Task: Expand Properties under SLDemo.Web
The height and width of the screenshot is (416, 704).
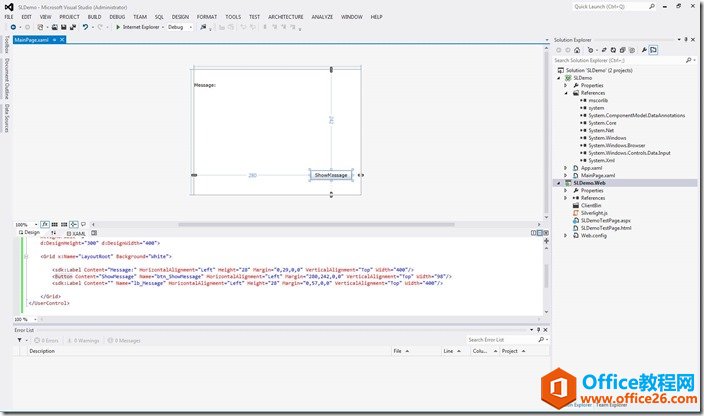Action: 566,191
